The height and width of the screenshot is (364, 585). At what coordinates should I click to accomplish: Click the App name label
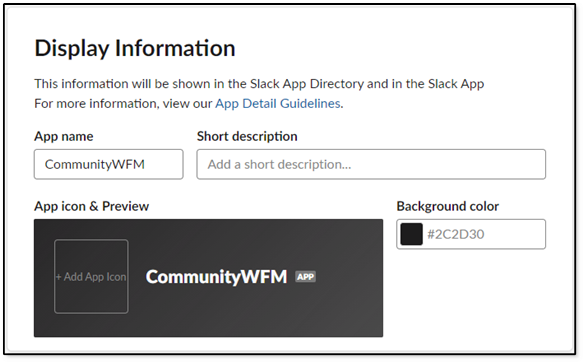pyautogui.click(x=64, y=136)
